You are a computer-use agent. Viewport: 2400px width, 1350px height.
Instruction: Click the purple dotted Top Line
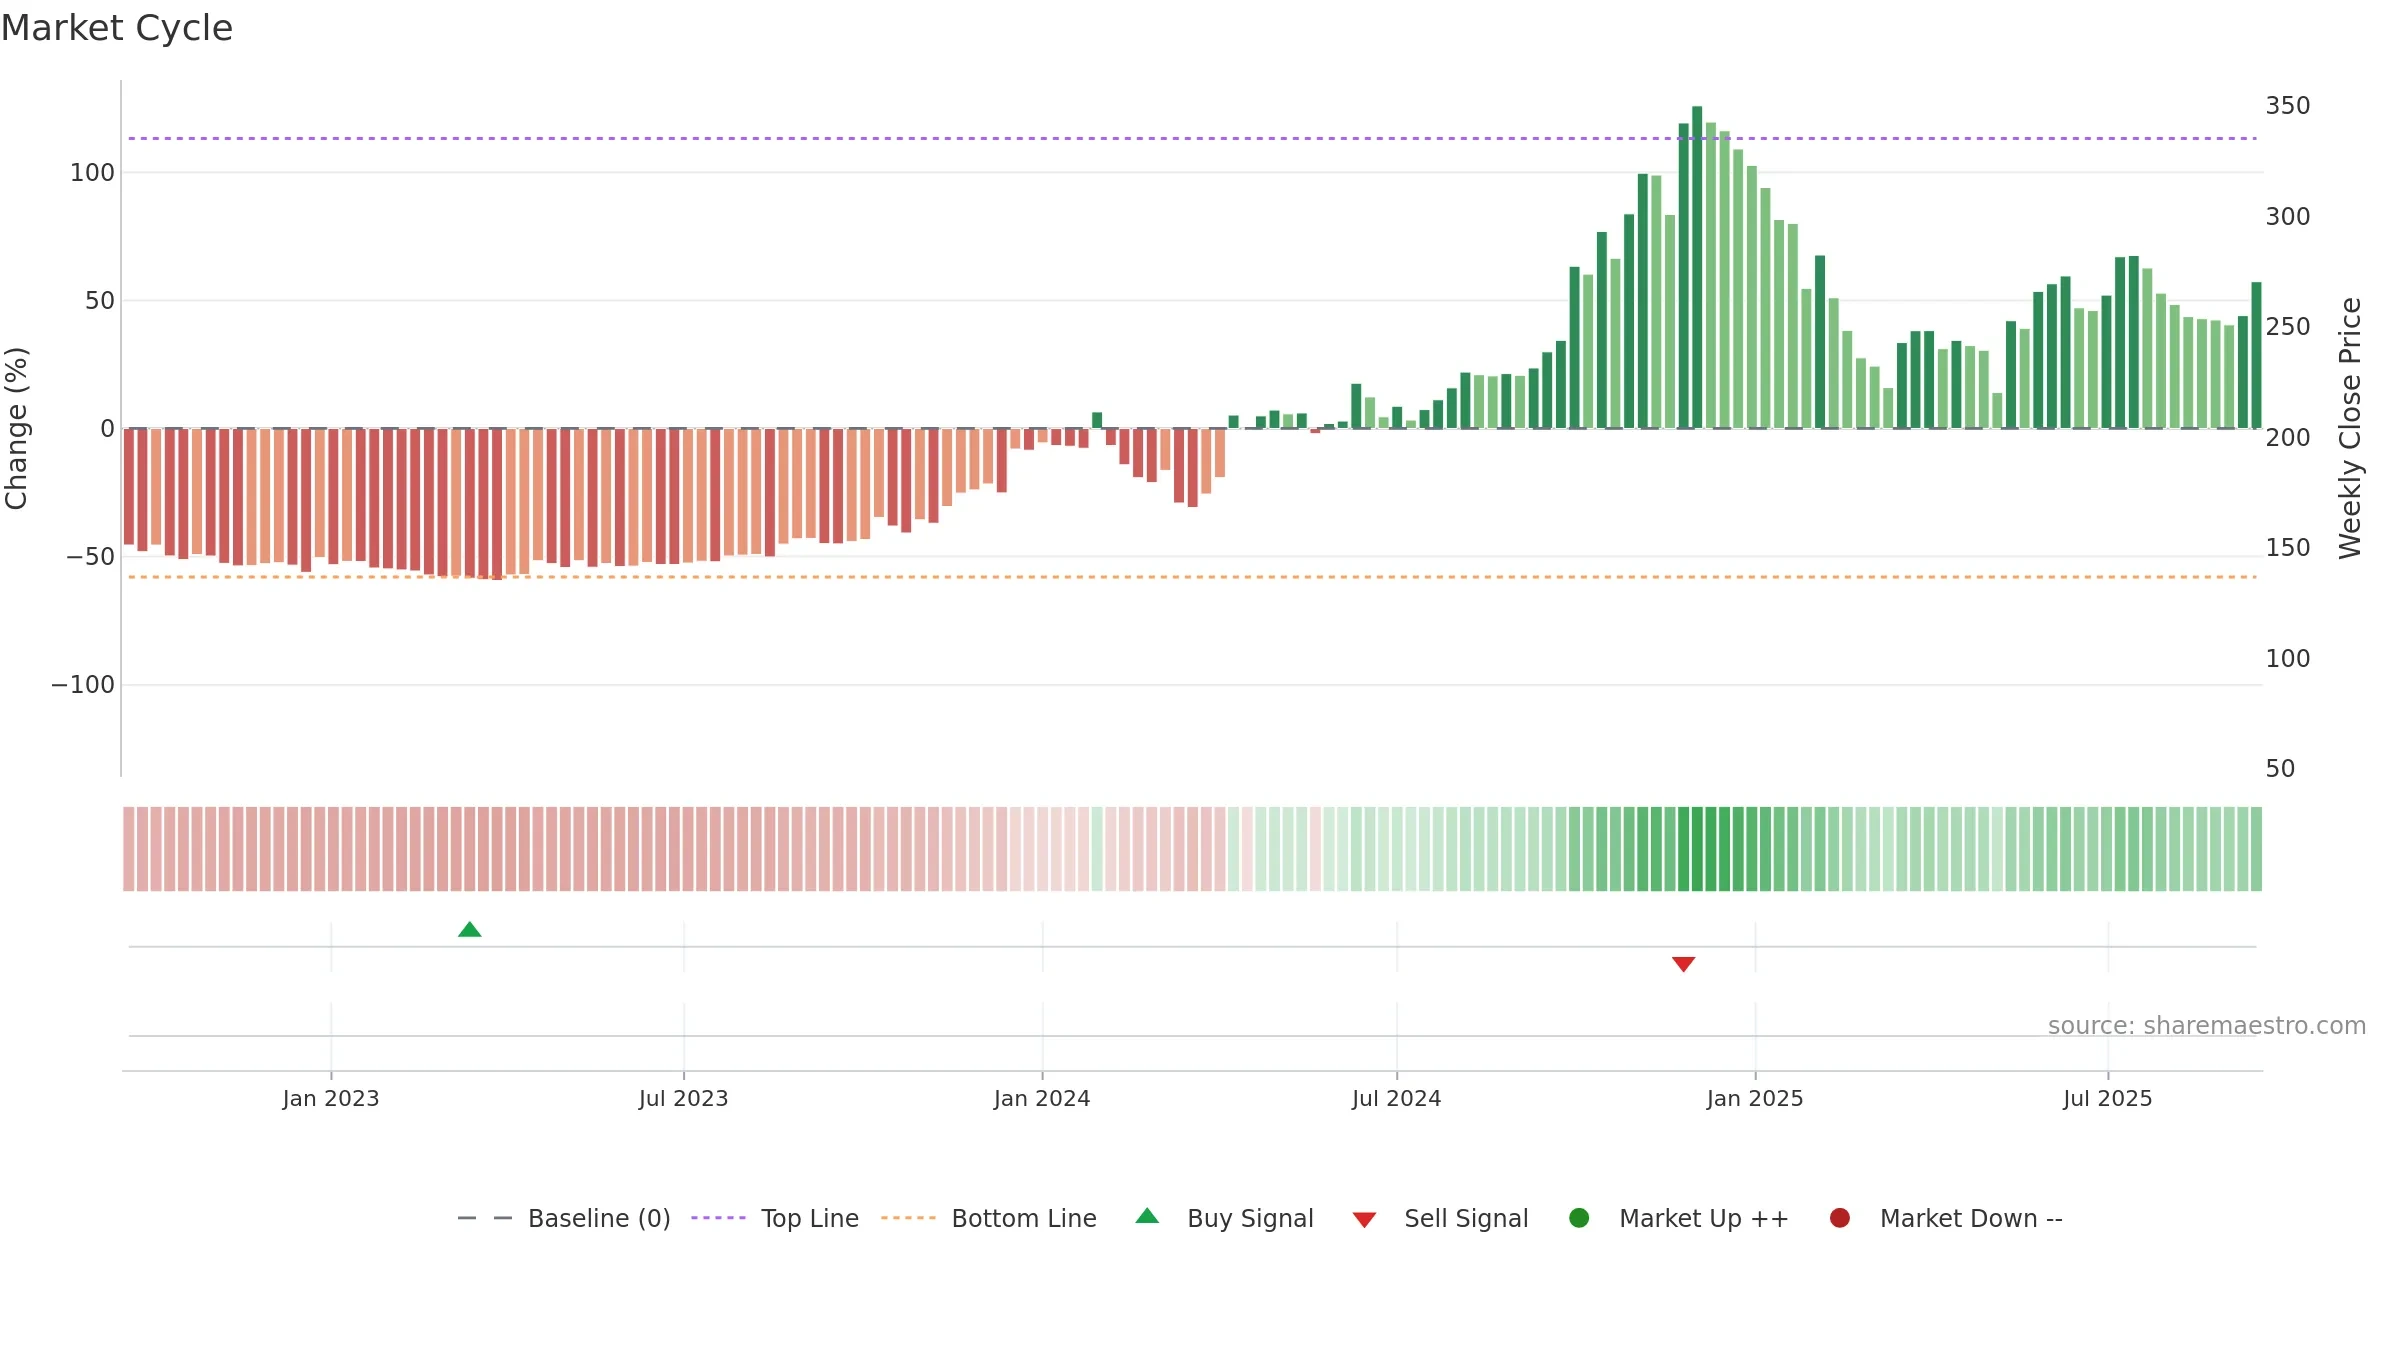[x=1192, y=139]
